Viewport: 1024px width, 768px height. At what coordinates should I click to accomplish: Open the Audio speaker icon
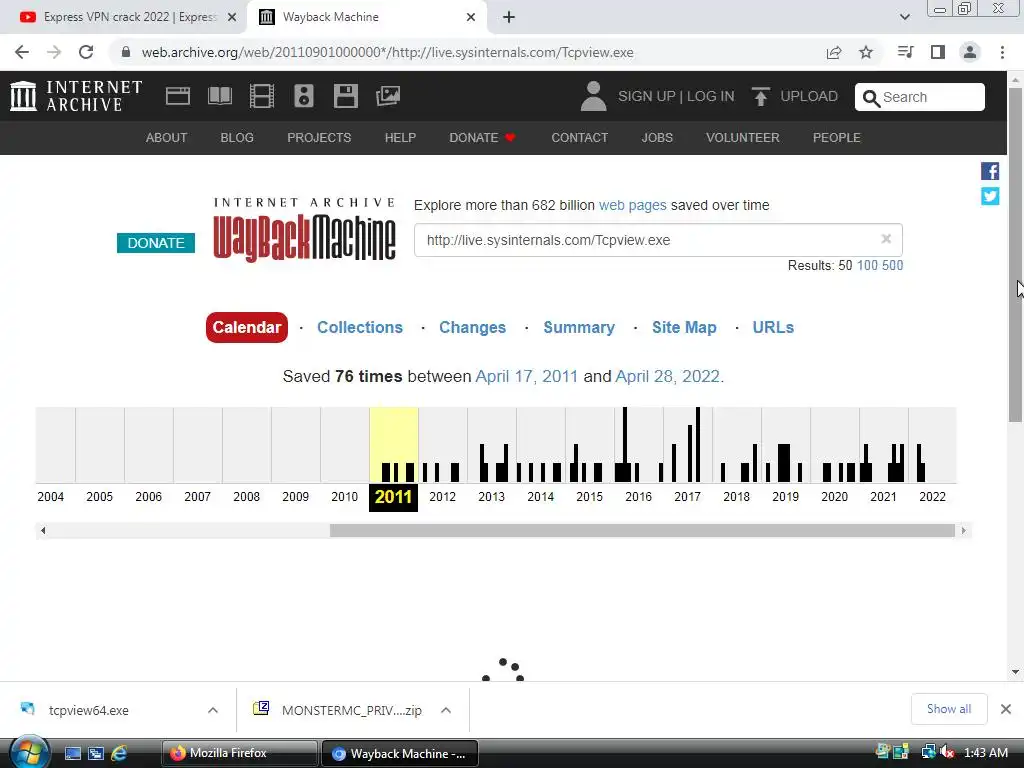point(304,96)
